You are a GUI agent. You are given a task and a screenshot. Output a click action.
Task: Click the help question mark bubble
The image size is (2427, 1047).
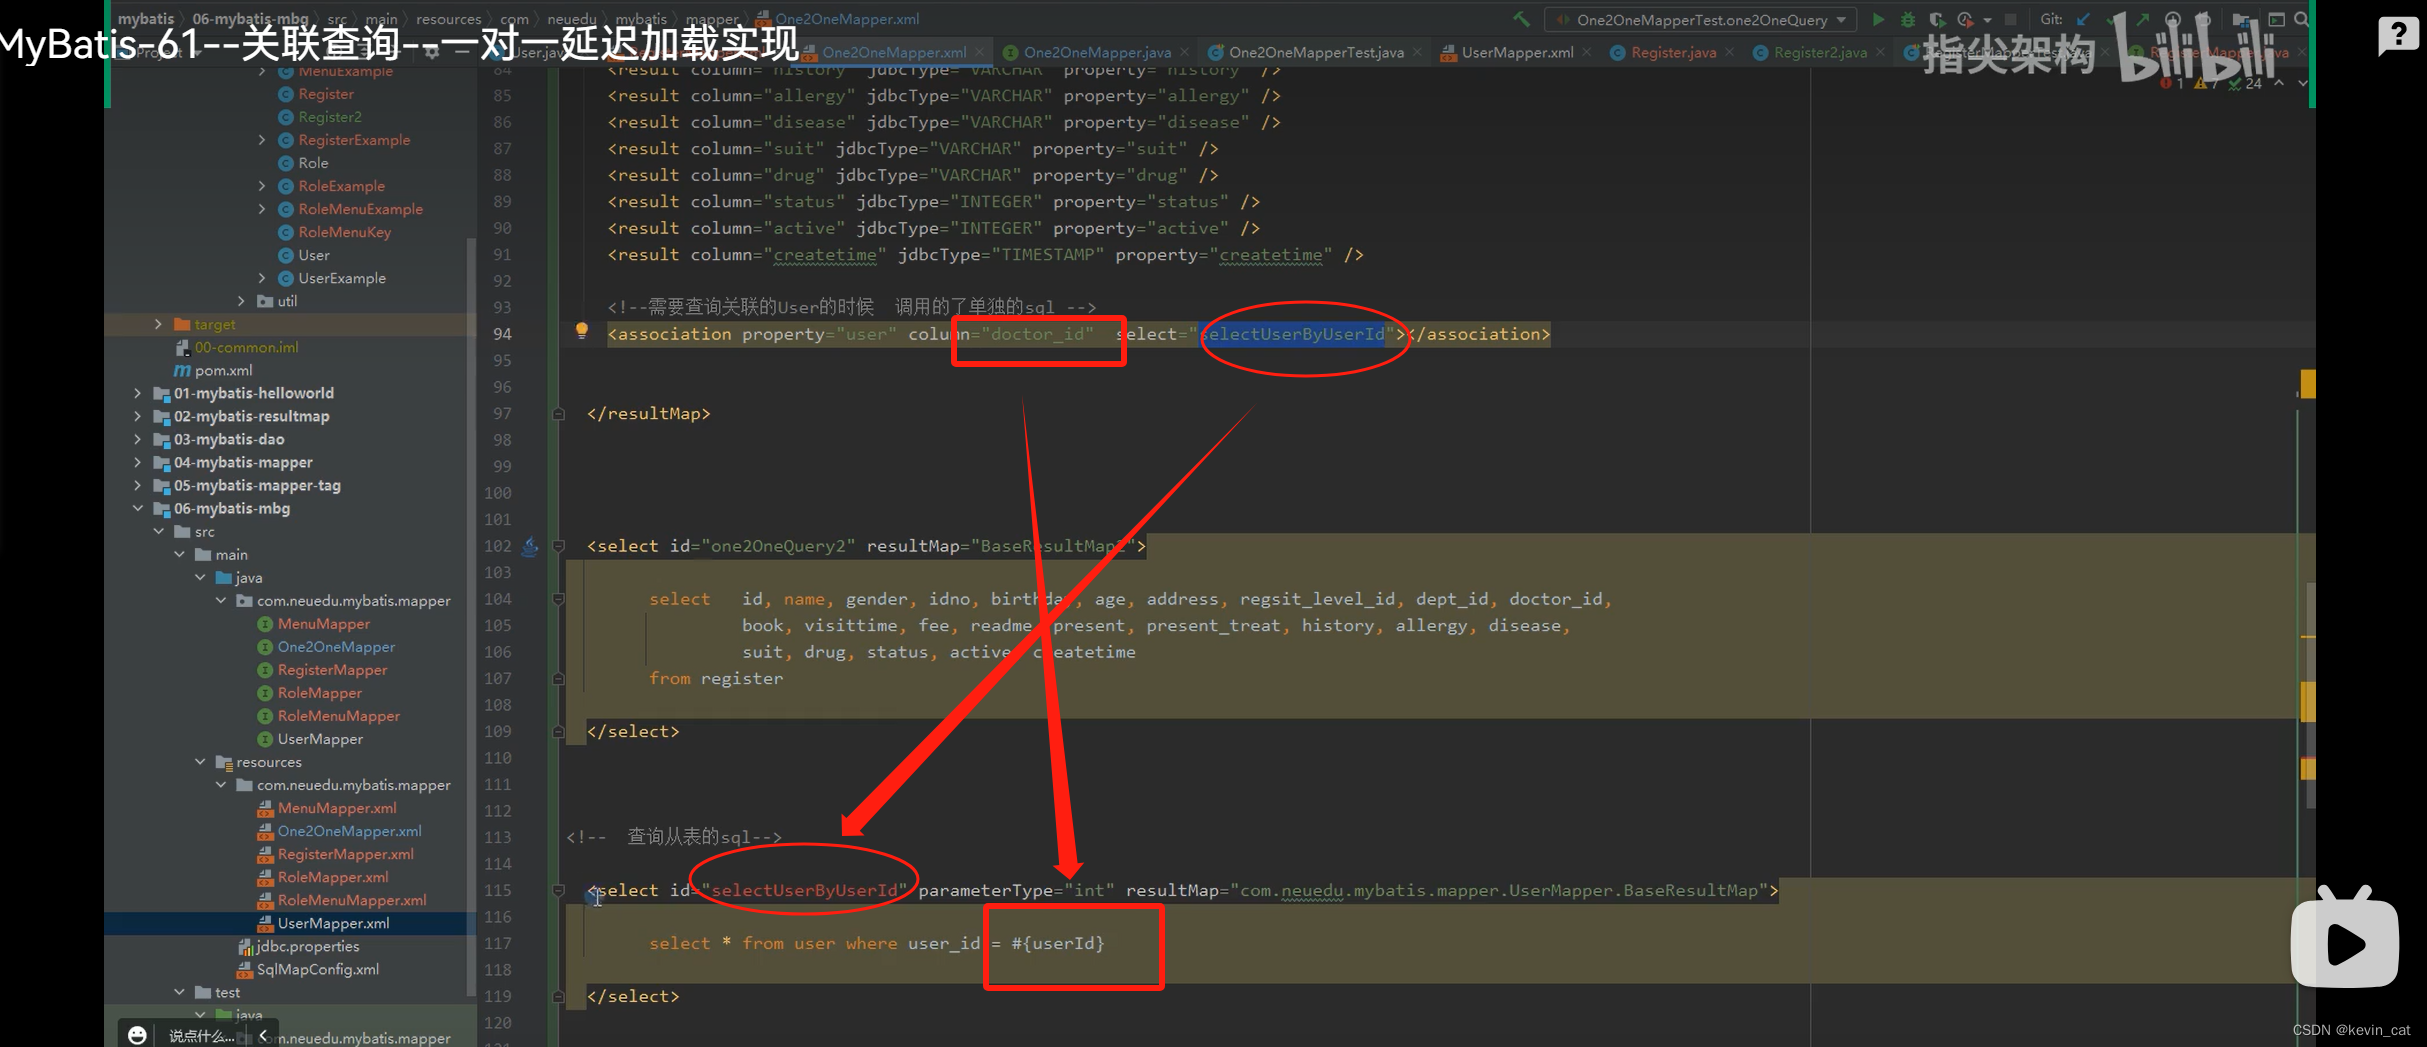click(x=2398, y=37)
